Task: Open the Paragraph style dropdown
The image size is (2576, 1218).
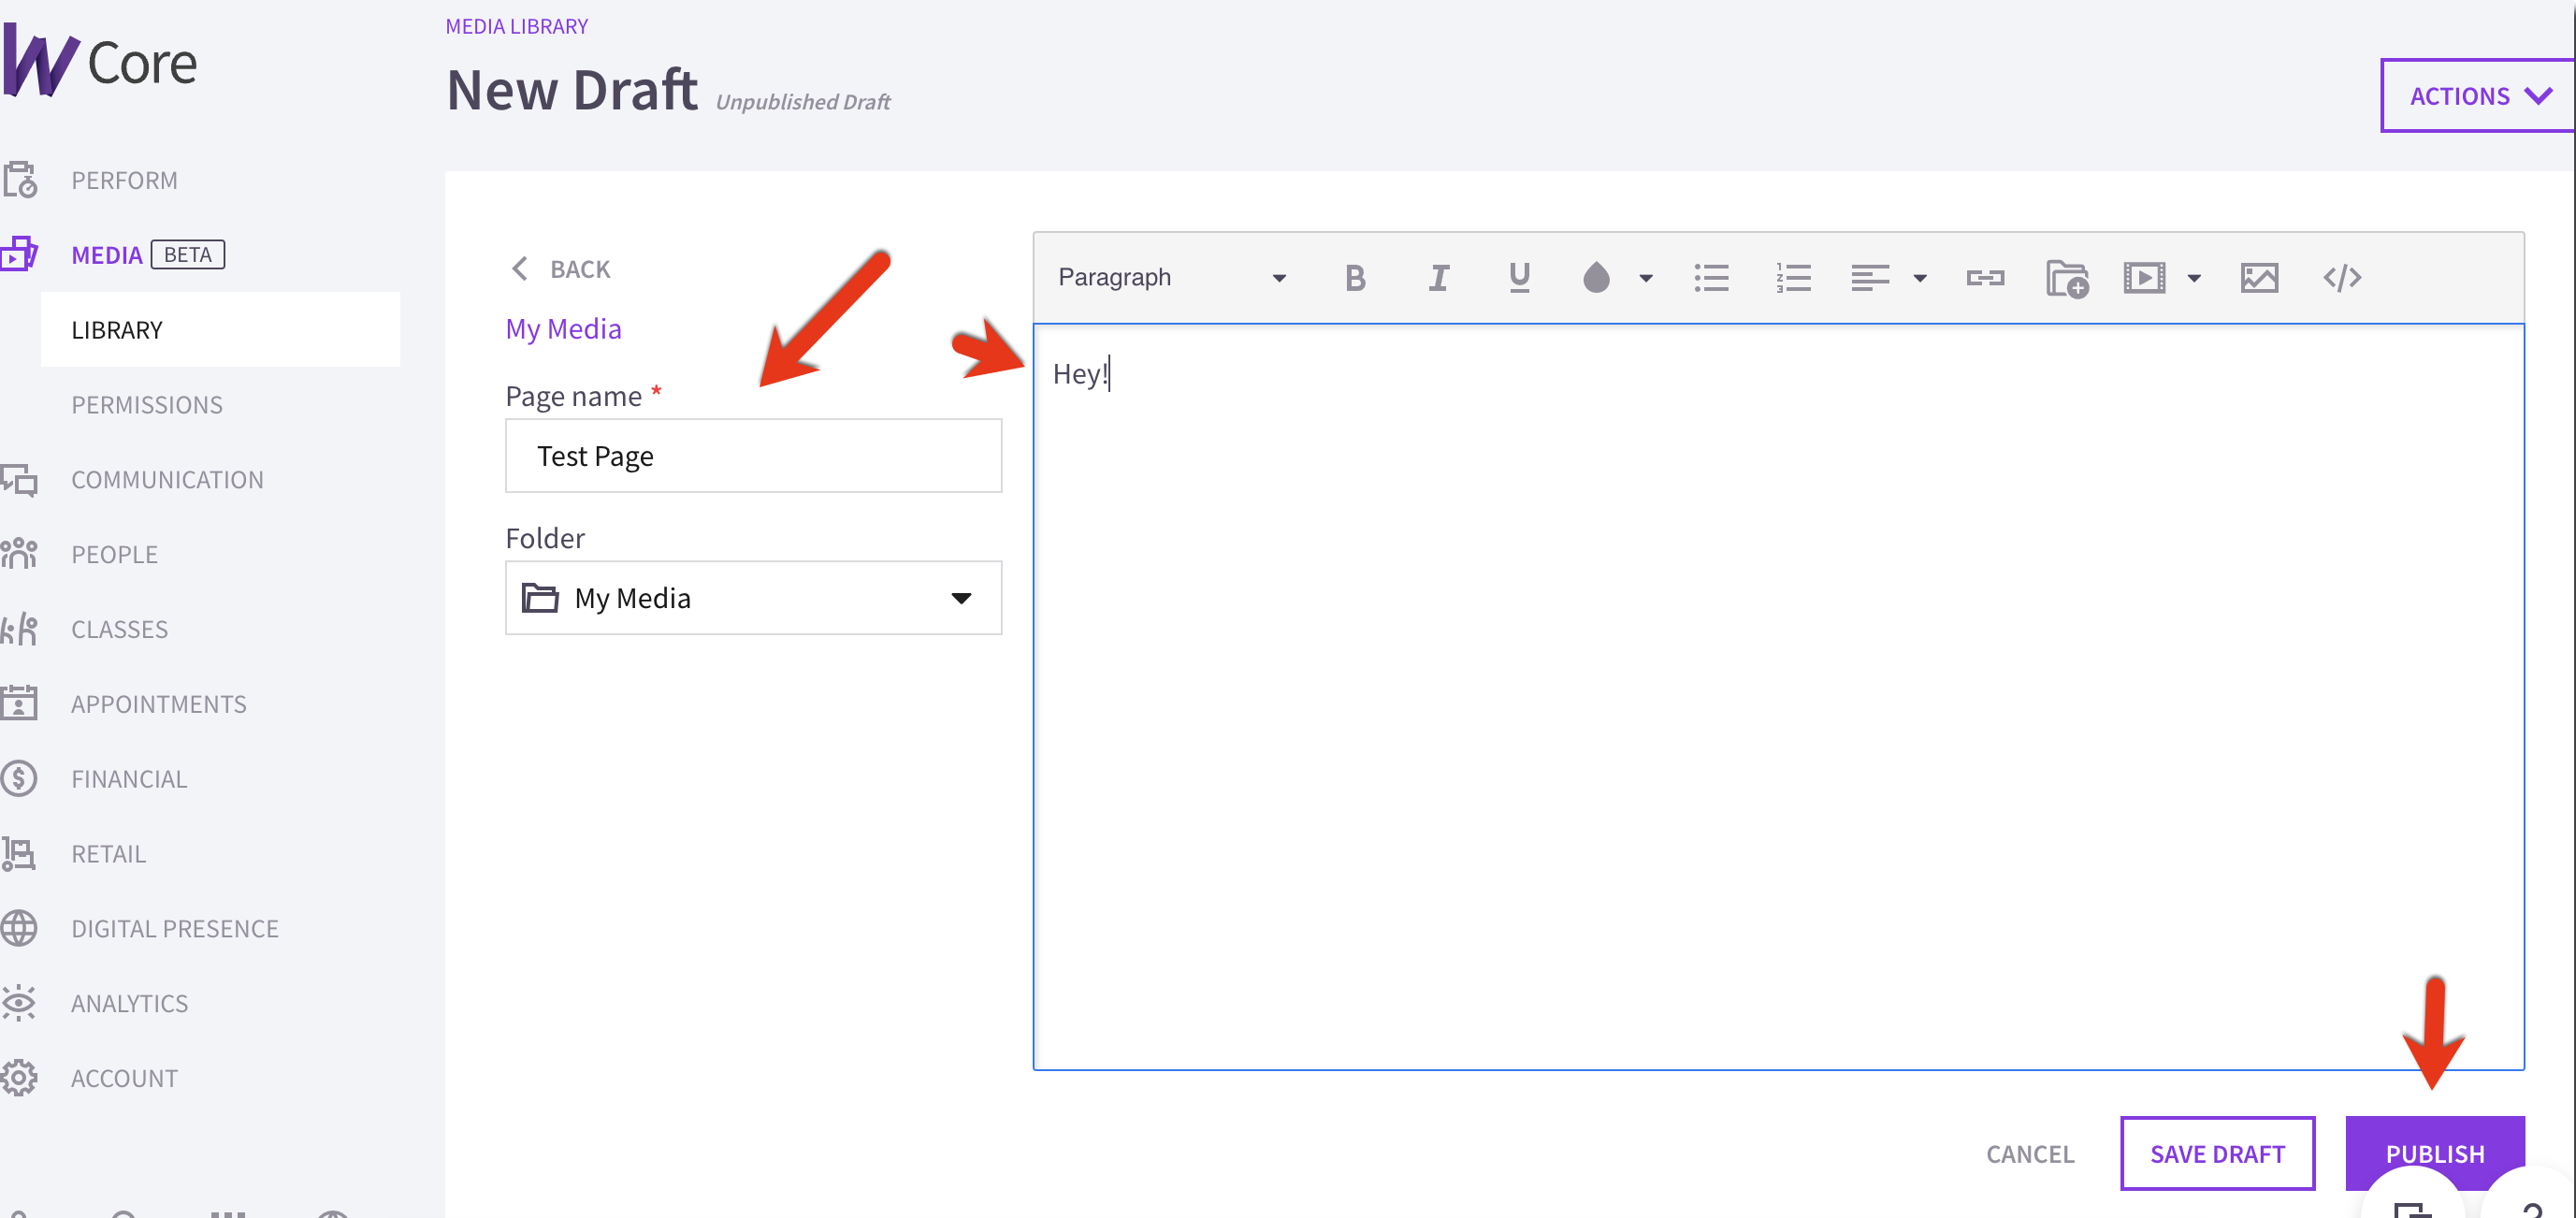Action: (x=1170, y=277)
